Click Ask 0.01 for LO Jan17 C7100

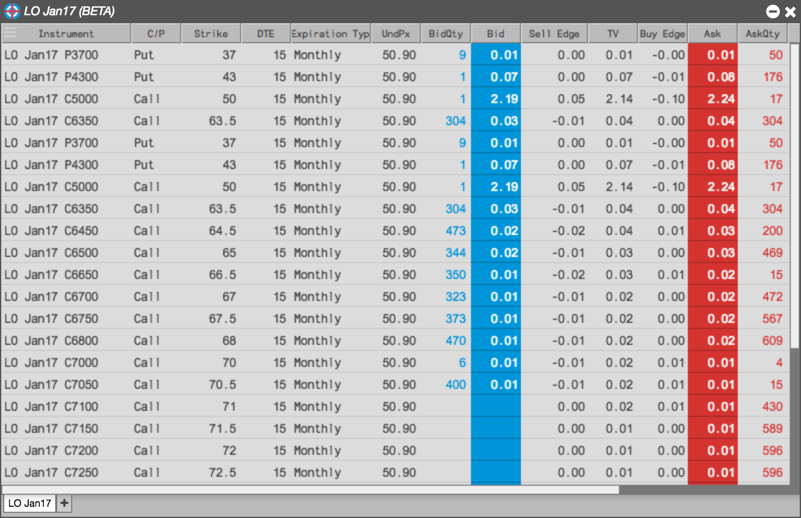point(713,407)
